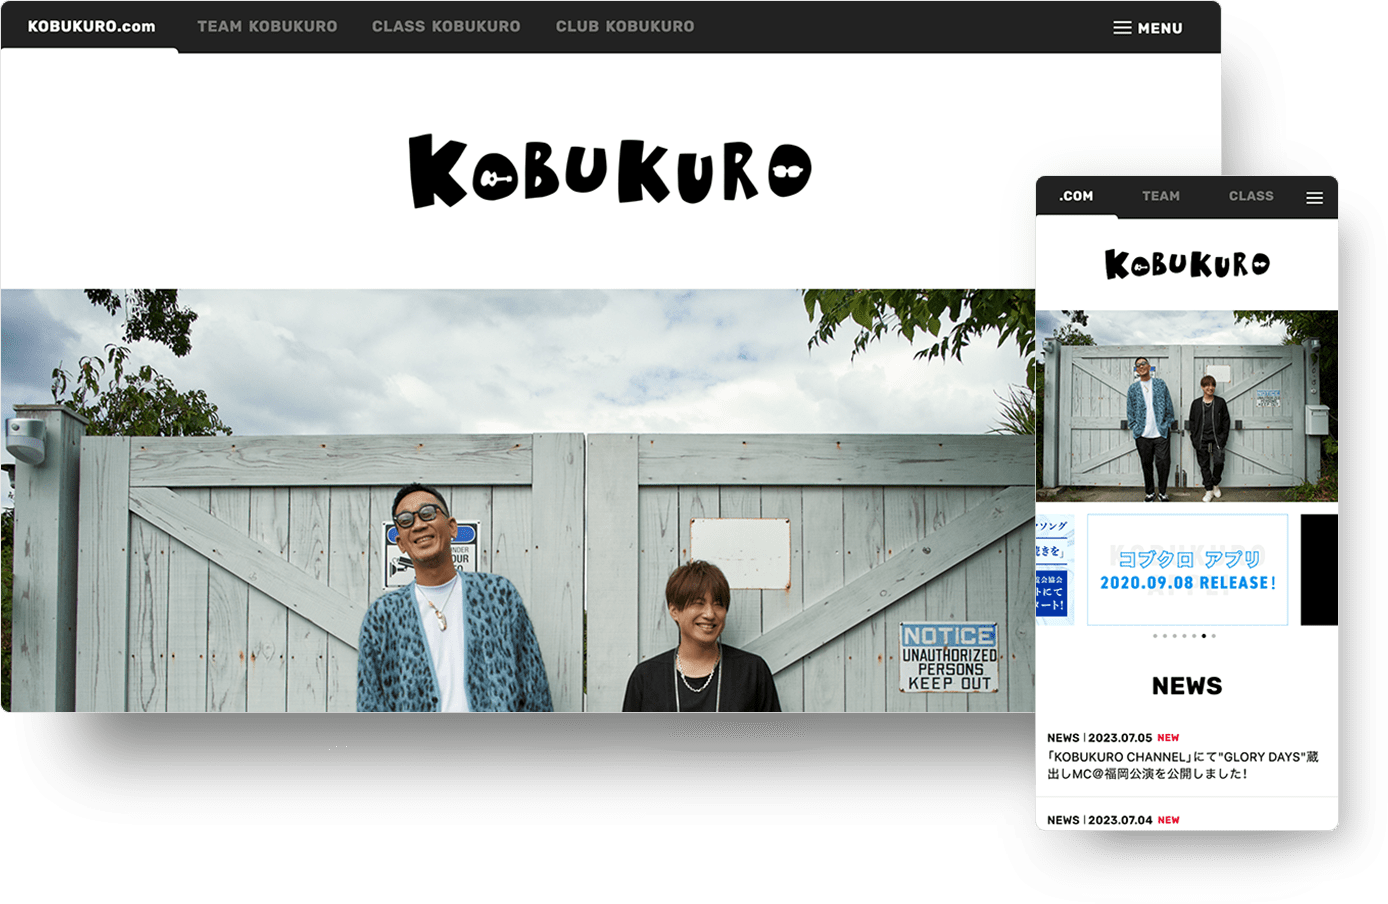Image resolution: width=1388 pixels, height=904 pixels.
Task: Switch to CLUB KOBUKURO tab
Action: pyautogui.click(x=625, y=27)
